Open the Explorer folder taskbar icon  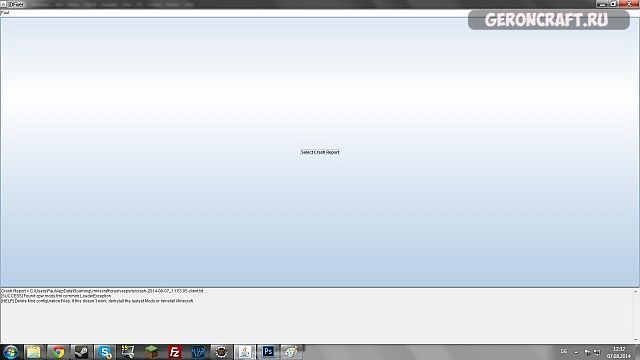pos(34,352)
